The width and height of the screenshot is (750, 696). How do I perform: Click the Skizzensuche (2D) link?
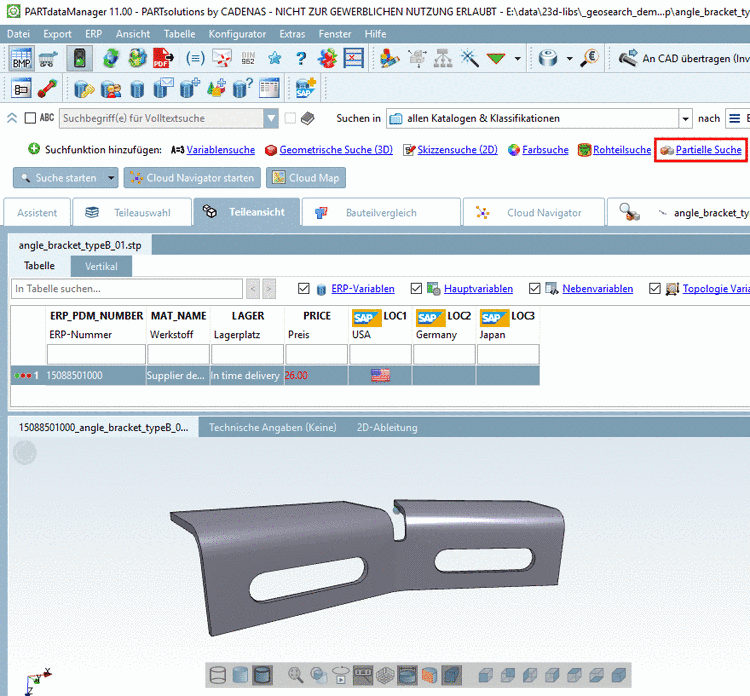457,150
